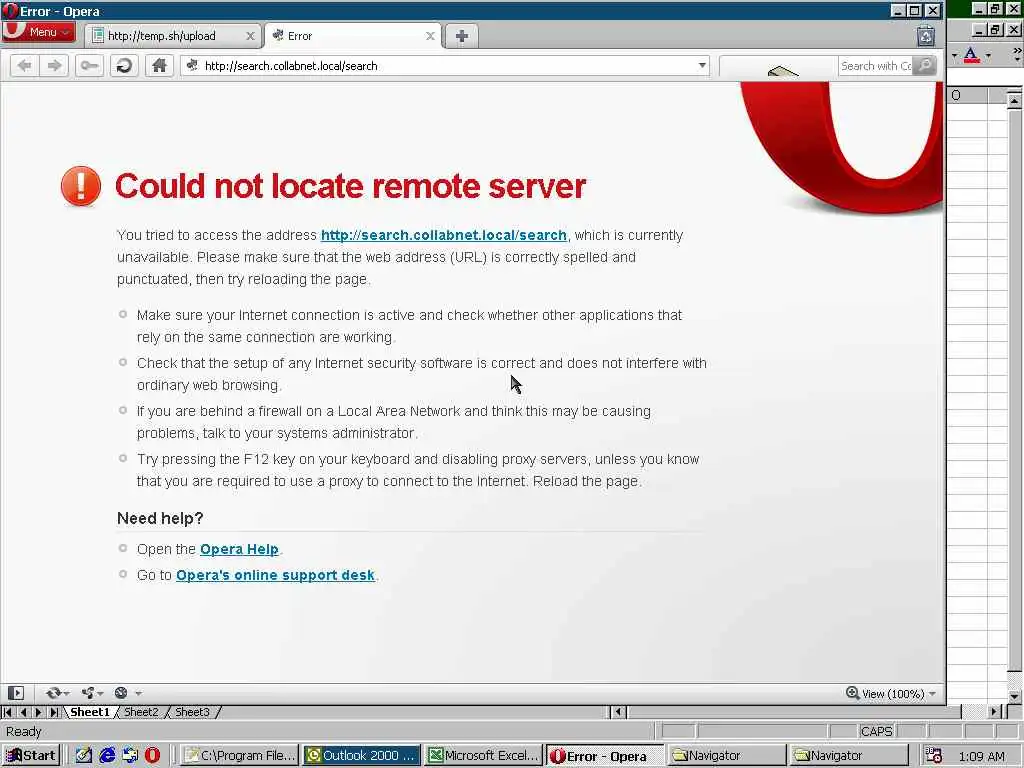Jump to first sheet navigation arrow in Excel
Viewport: 1024px width, 768px height.
pos(8,712)
